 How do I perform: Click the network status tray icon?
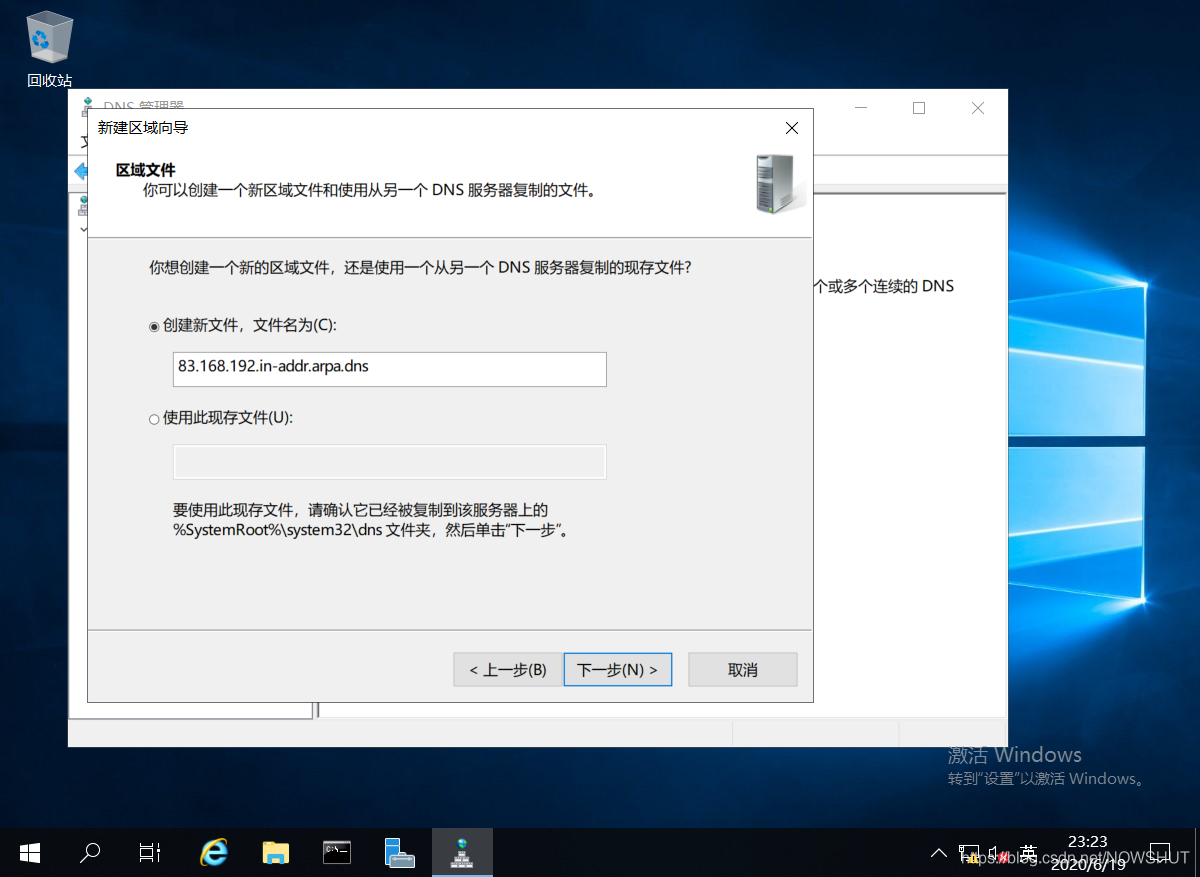(x=969, y=852)
